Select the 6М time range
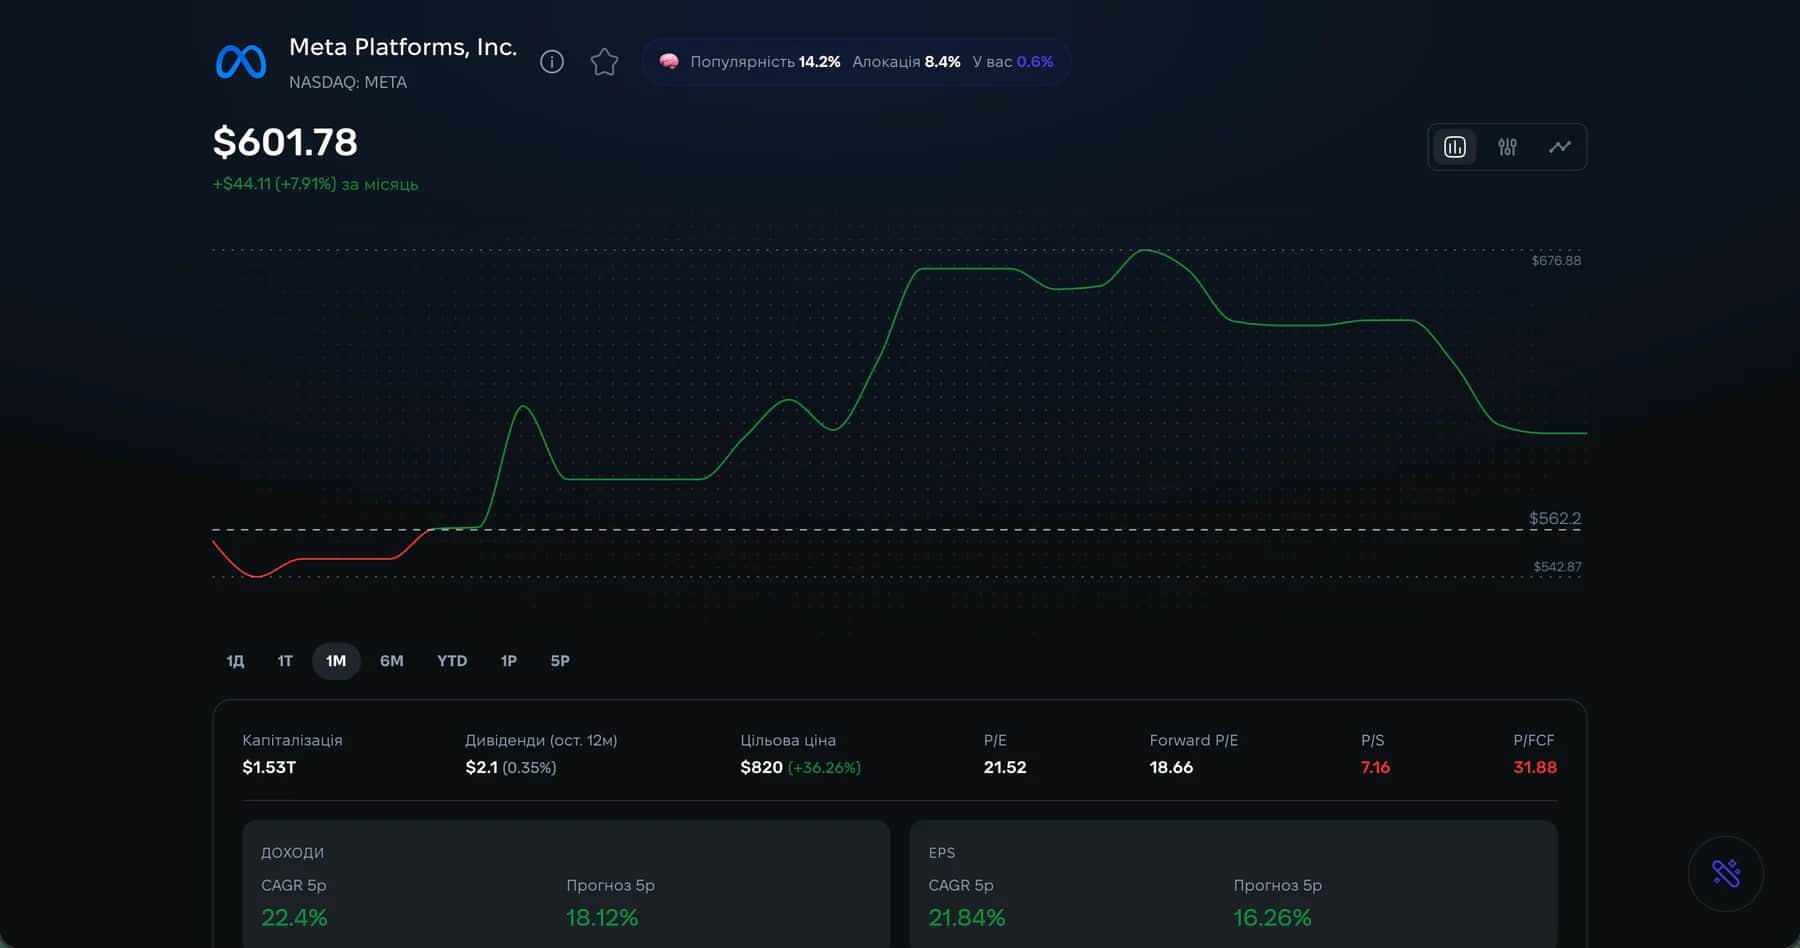 pos(392,661)
